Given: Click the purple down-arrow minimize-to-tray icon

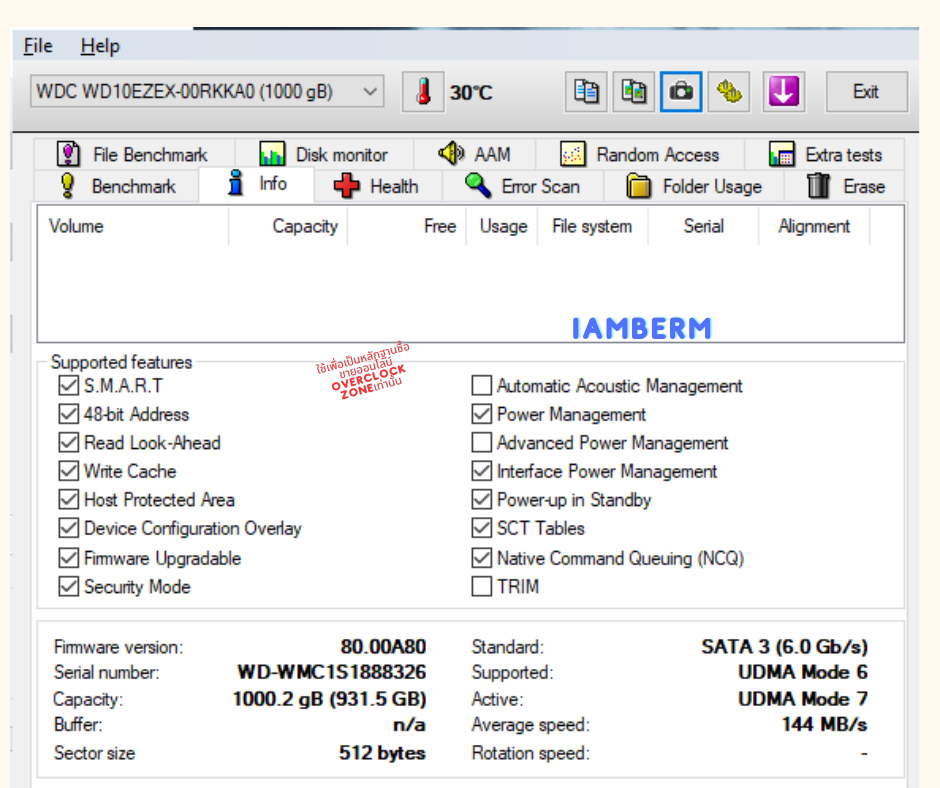Looking at the screenshot, I should [784, 92].
